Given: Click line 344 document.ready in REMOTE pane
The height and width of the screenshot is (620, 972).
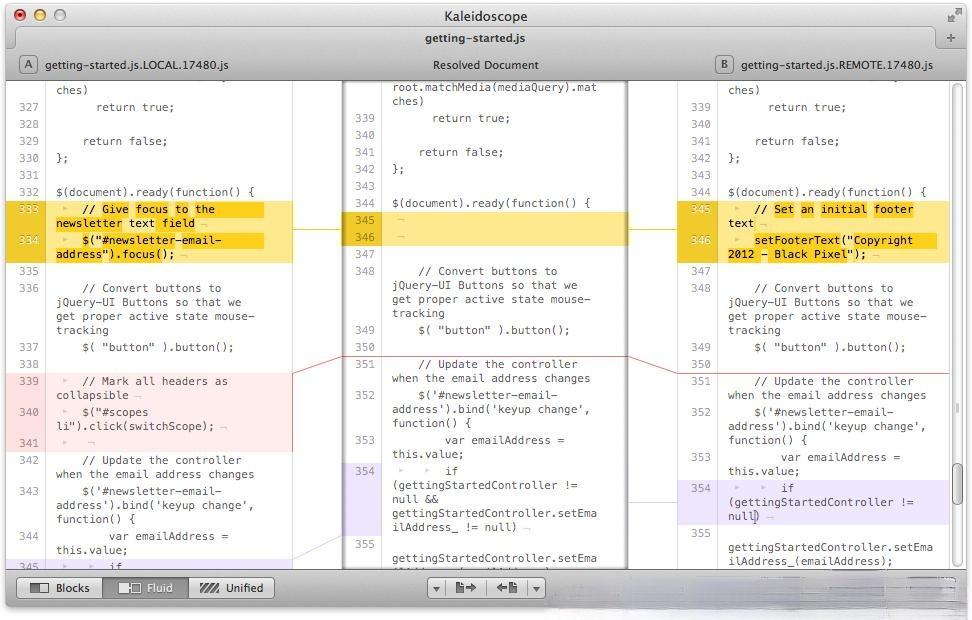Looking at the screenshot, I should (x=827, y=192).
